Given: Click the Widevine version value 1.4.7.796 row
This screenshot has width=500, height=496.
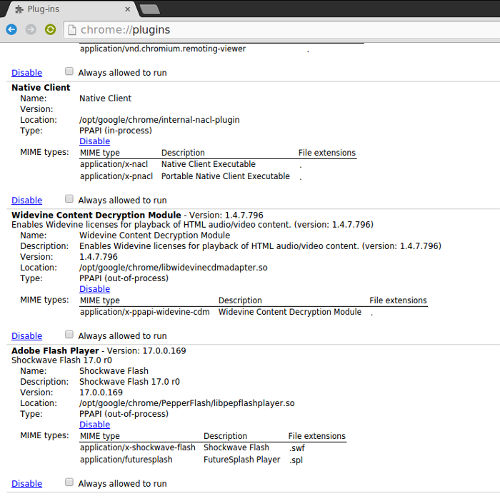Looking at the screenshot, I should pos(98,257).
